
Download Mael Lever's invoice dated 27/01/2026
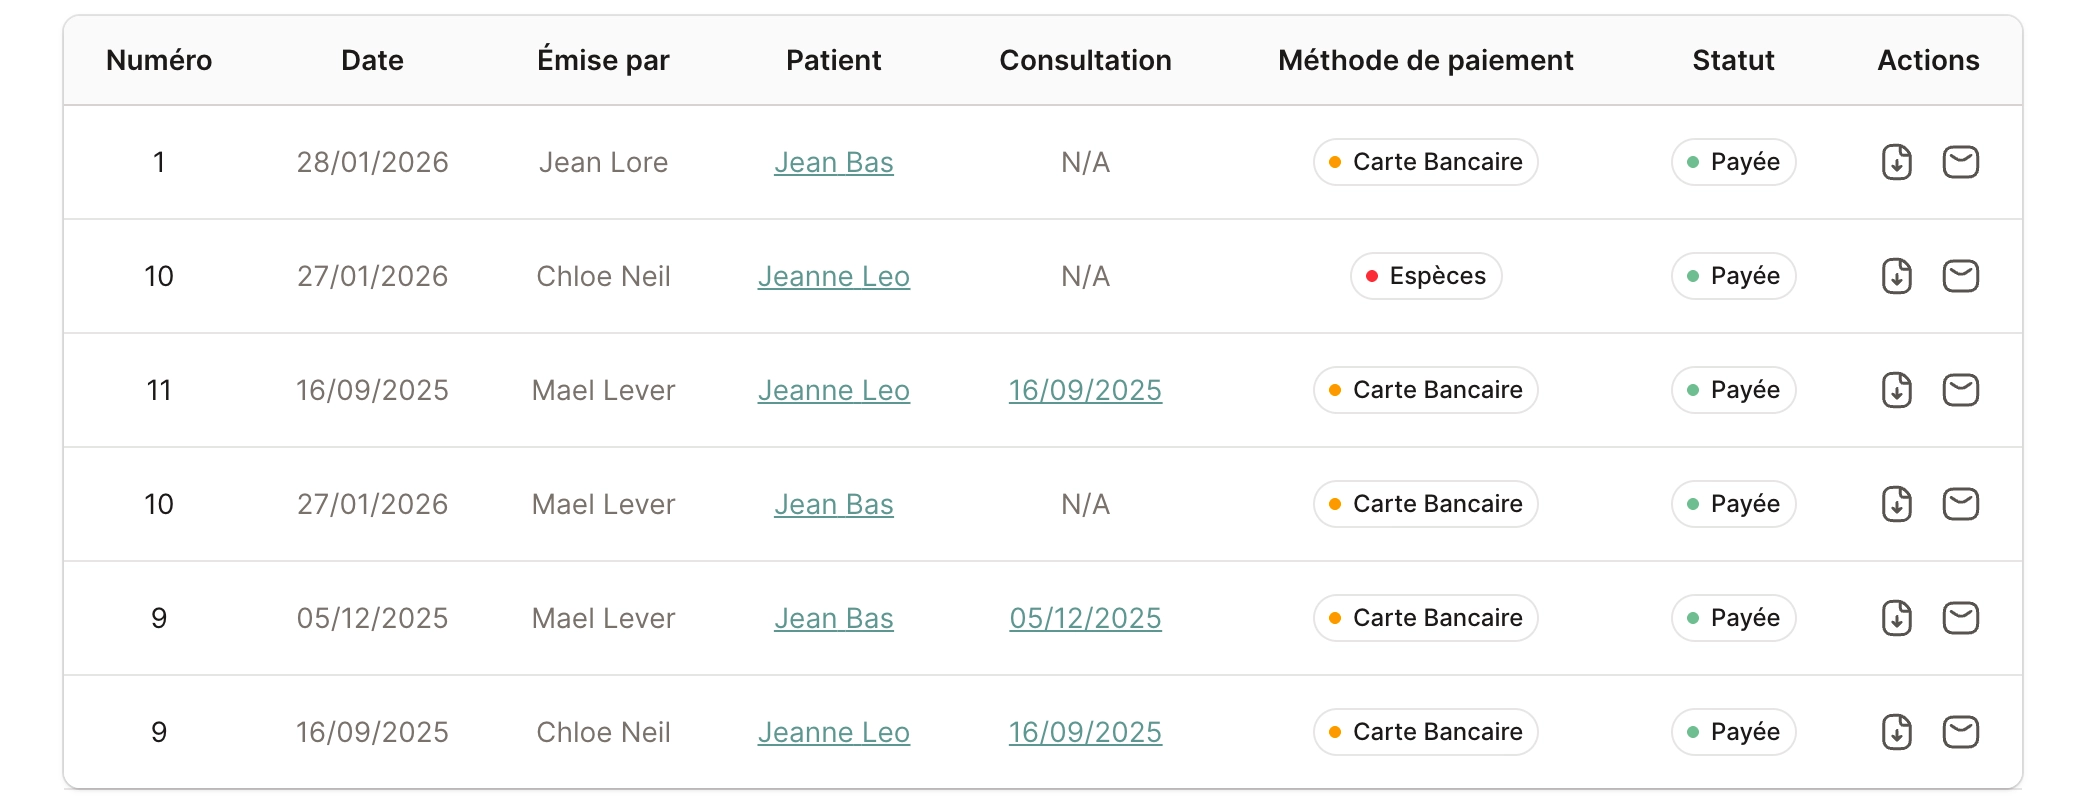tap(1896, 504)
